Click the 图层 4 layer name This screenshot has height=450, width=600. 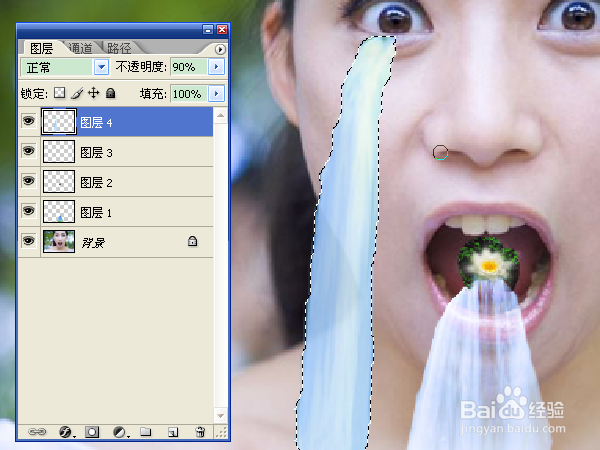(x=96, y=123)
